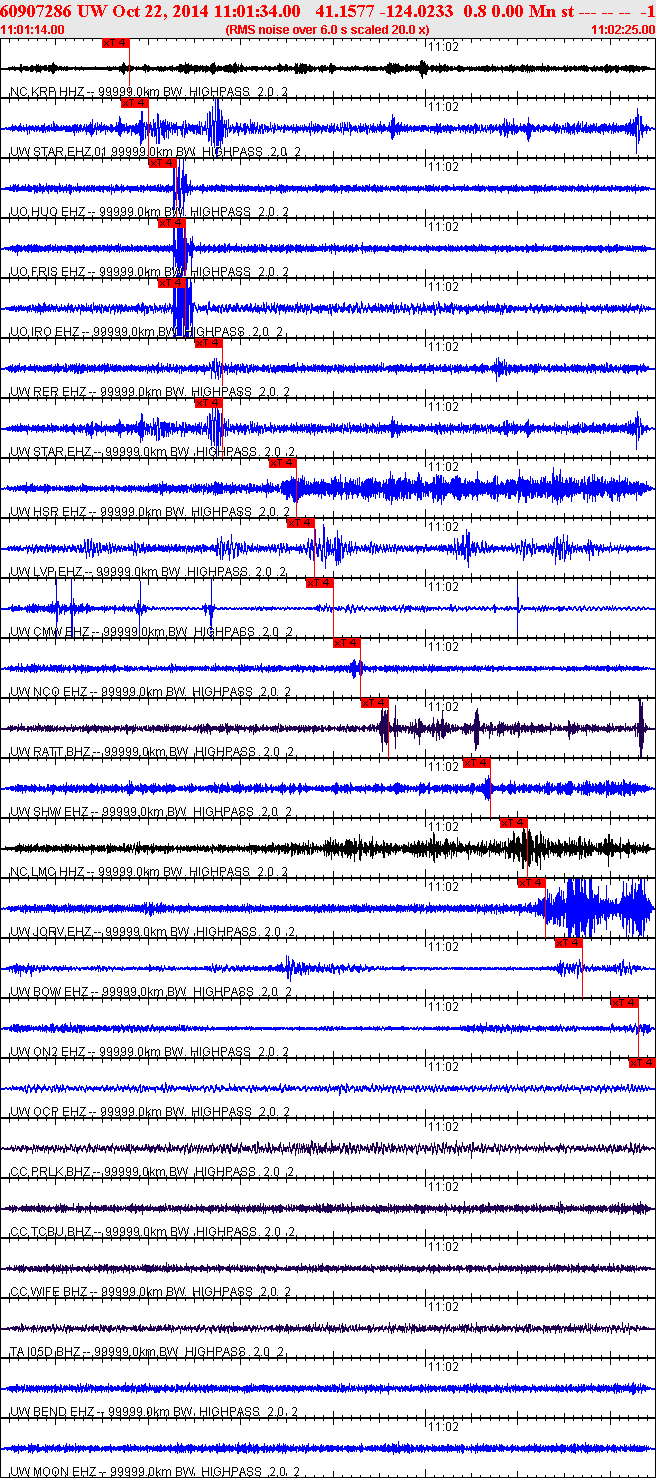Click the pick flag on UW.LVP trace
656x1478 pixels.
pyautogui.click(x=301, y=523)
